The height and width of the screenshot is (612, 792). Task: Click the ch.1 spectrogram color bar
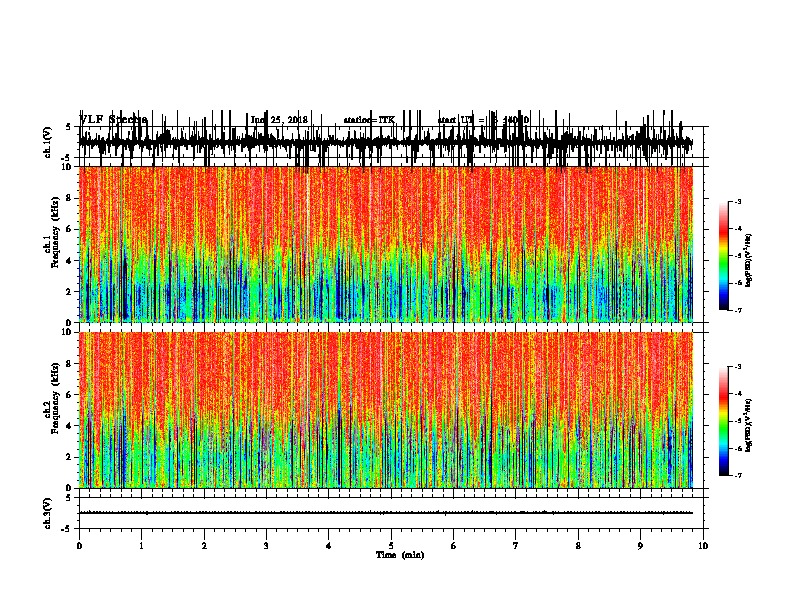(x=724, y=256)
